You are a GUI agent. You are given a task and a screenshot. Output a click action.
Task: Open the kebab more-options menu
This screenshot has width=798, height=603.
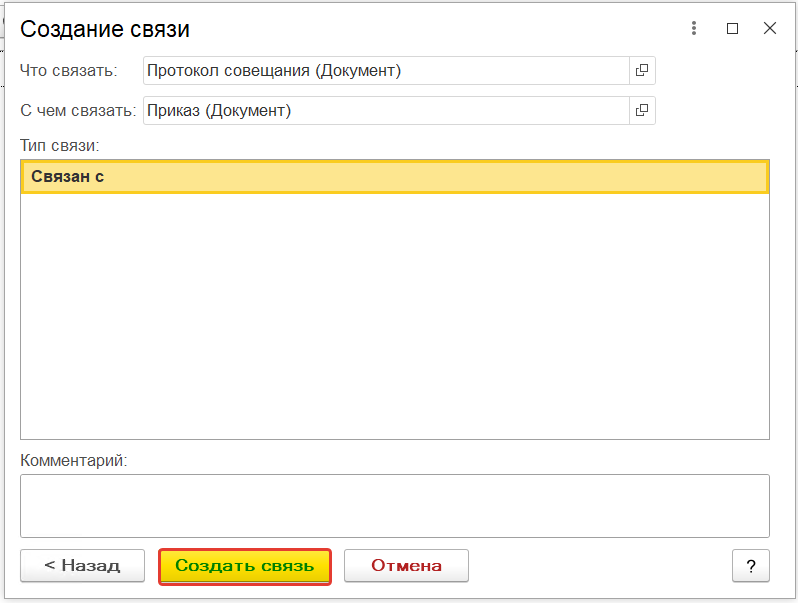pos(694,29)
